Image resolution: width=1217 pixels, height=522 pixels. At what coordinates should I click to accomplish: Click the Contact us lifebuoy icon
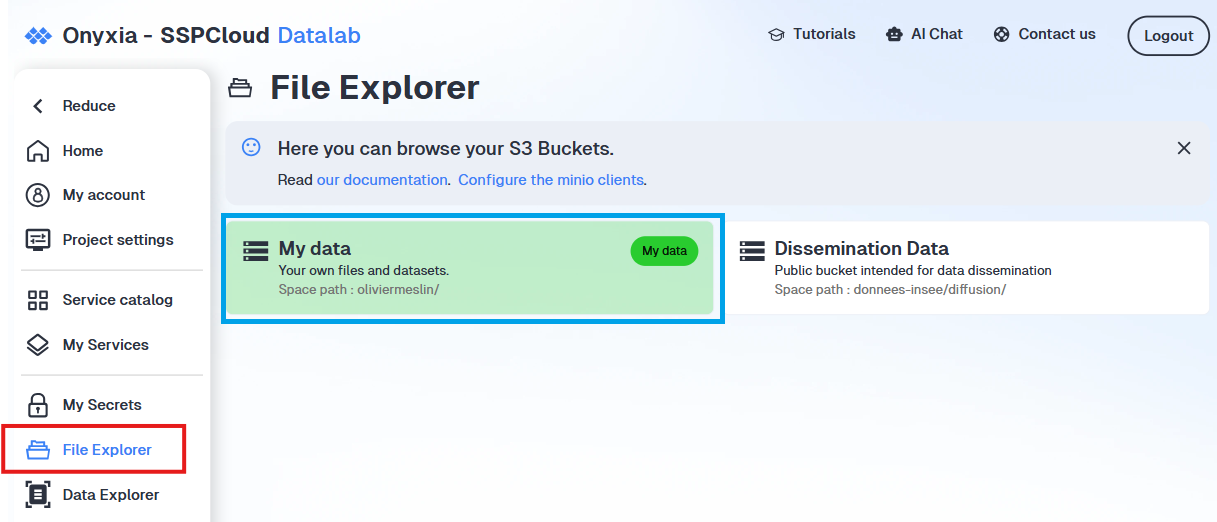coord(1002,34)
